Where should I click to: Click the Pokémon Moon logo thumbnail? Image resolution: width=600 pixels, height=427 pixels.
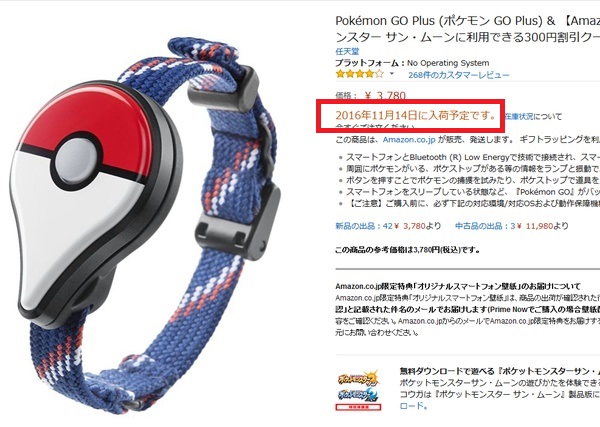pos(358,395)
